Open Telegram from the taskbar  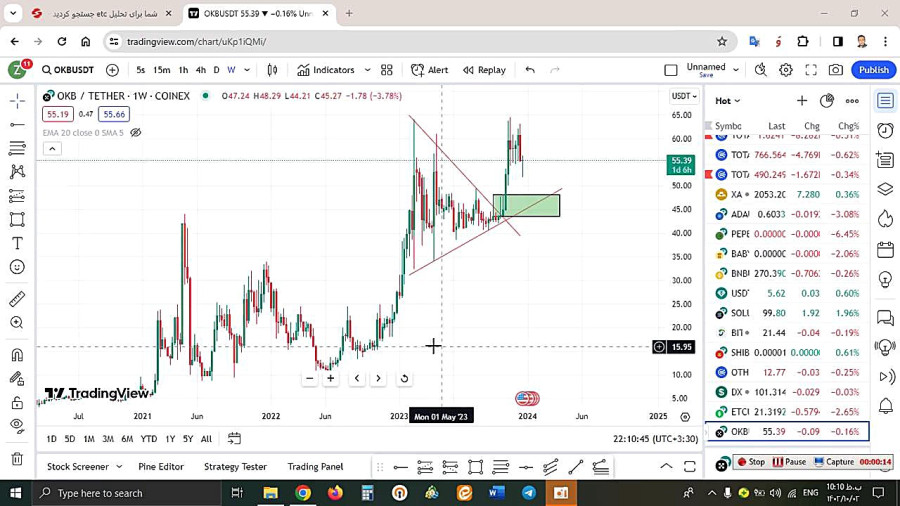click(x=529, y=493)
